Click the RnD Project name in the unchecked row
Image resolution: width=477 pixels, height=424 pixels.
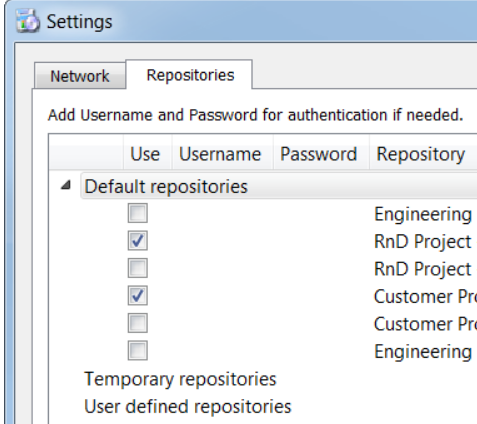(423, 269)
